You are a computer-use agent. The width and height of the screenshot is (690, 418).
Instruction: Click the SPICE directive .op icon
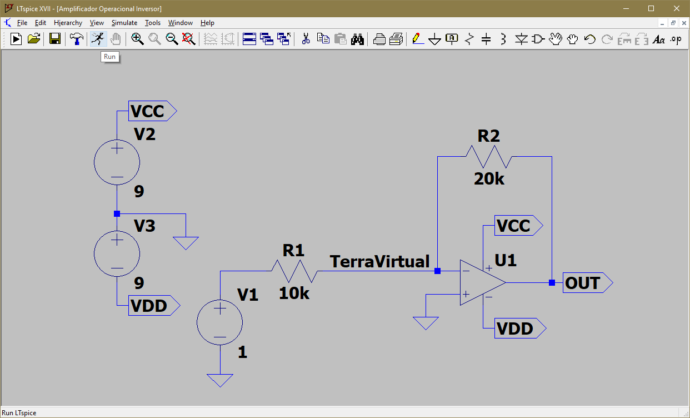click(676, 39)
